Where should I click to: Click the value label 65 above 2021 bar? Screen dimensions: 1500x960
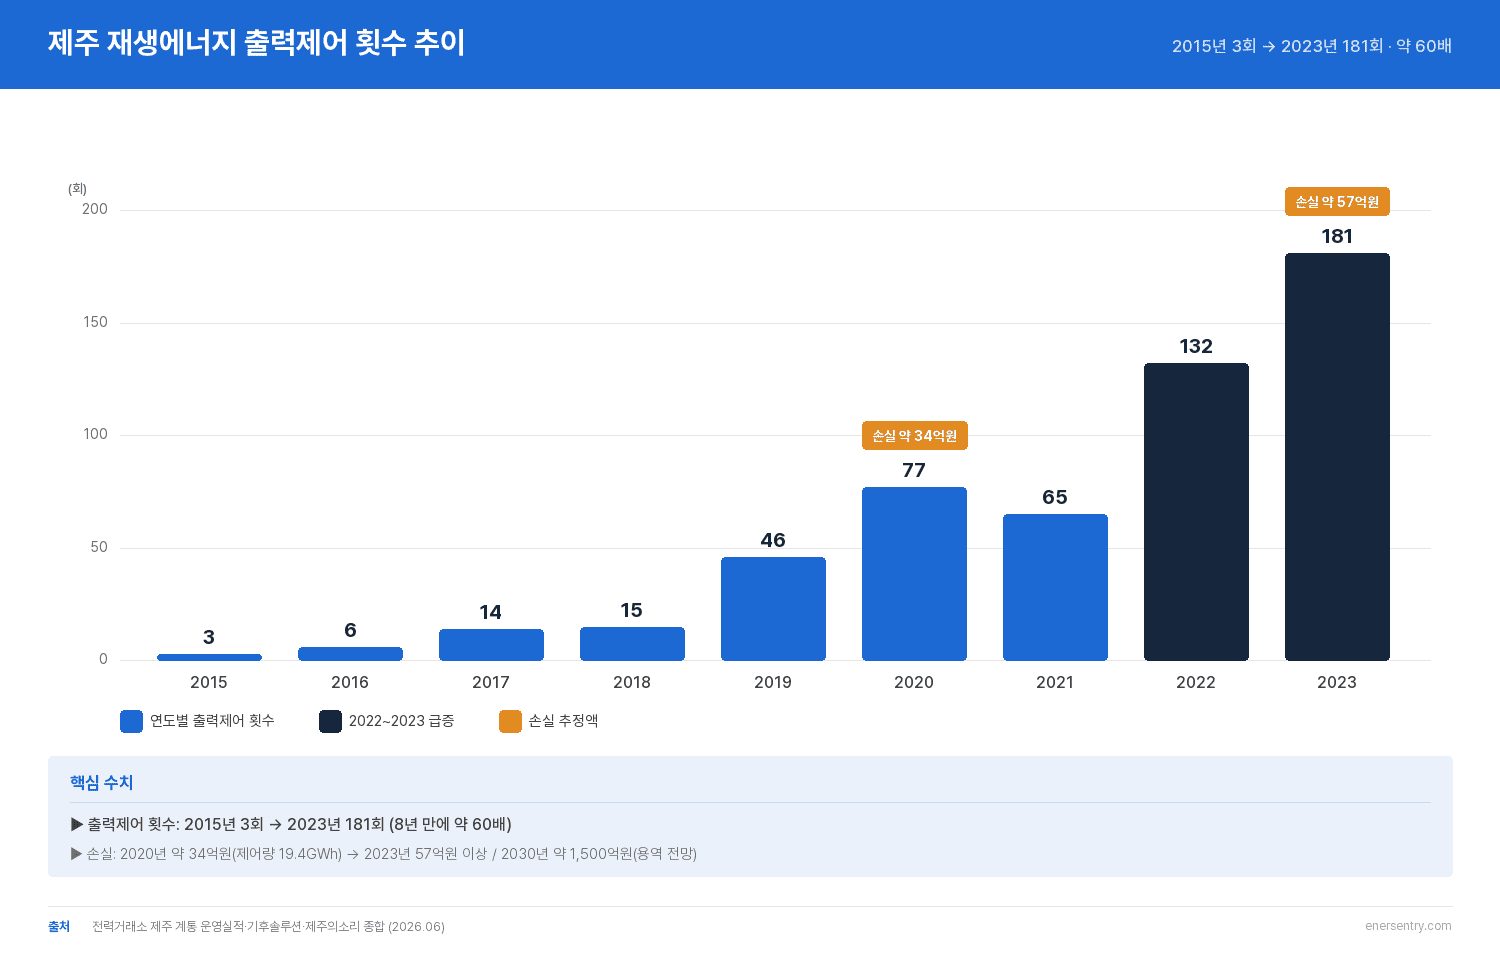point(1055,497)
